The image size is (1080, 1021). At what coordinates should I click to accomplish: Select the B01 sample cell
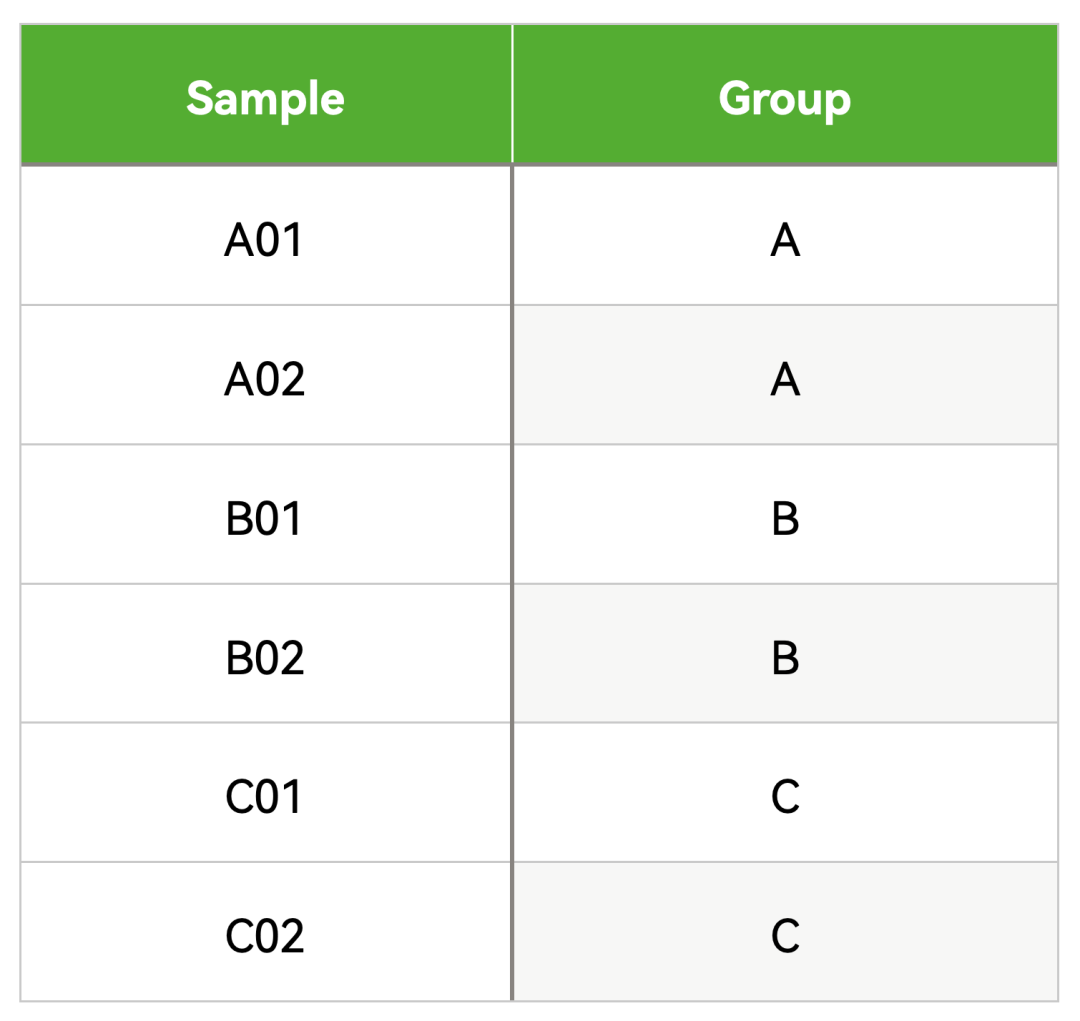click(x=266, y=514)
